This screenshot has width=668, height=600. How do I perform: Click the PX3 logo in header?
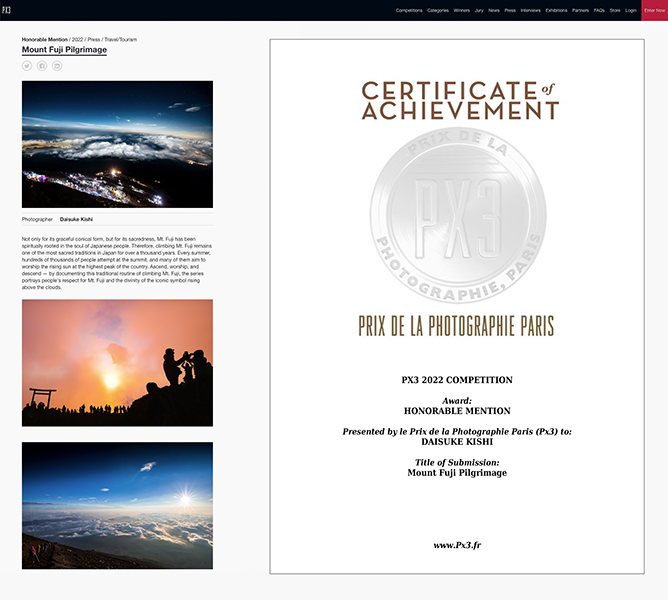coord(7,10)
